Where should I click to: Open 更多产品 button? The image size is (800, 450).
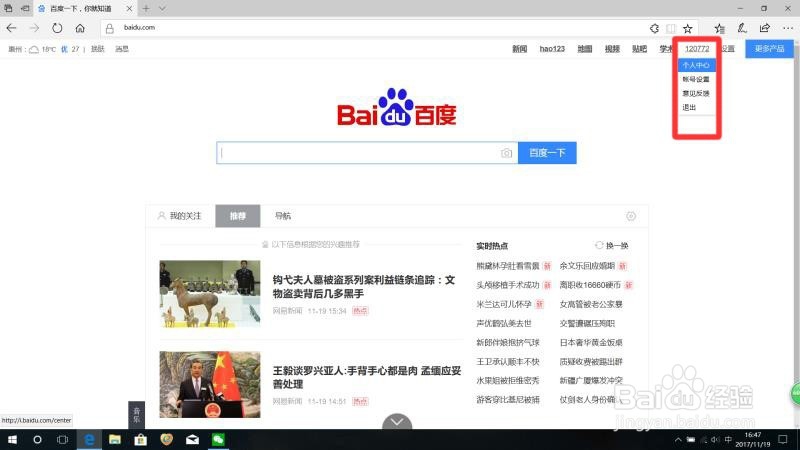pos(769,49)
